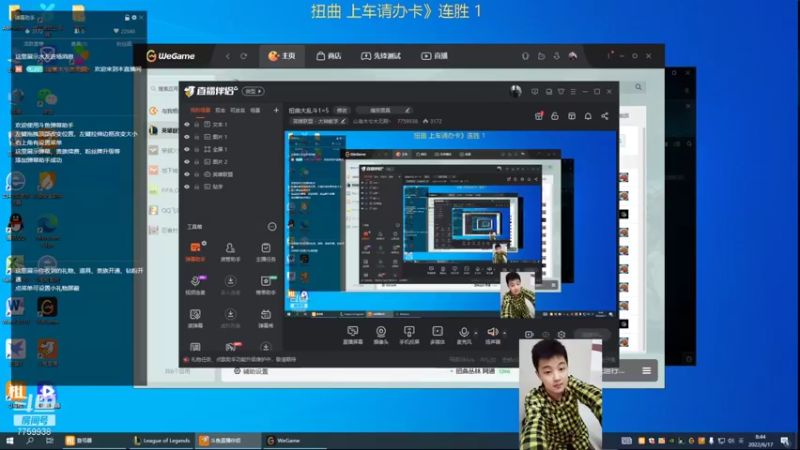The width and height of the screenshot is (800, 450).
Task: Open 直播伴侣 hamburger menu icon
Action: point(573,92)
